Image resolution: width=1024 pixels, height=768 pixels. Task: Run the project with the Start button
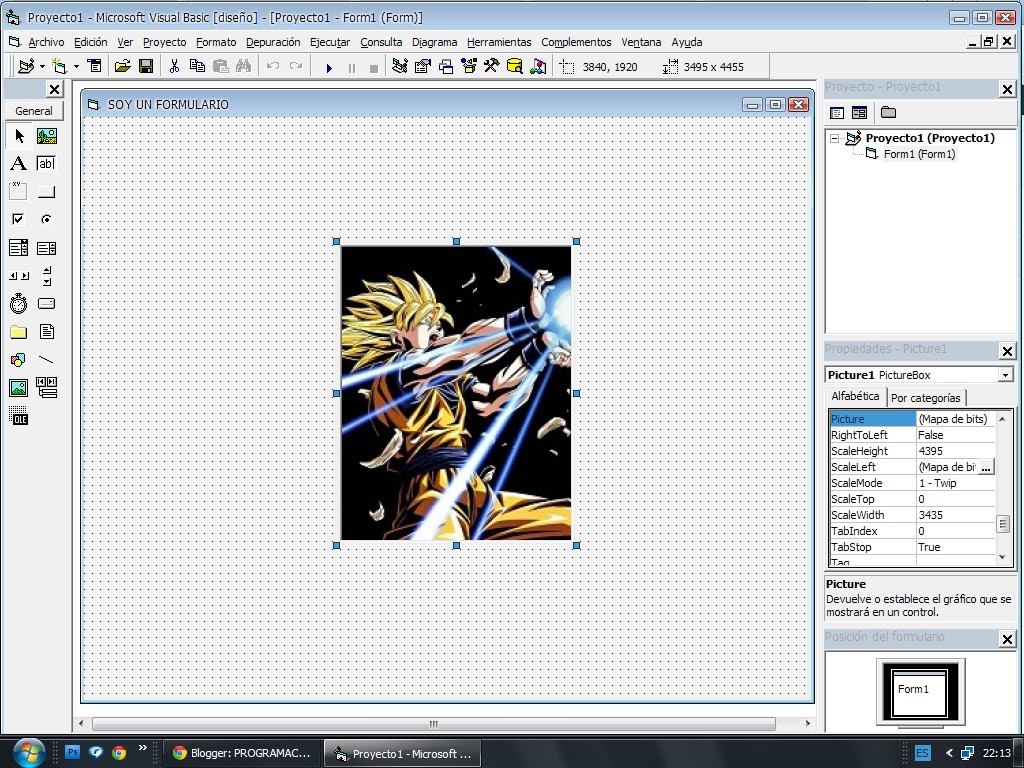pyautogui.click(x=329, y=67)
